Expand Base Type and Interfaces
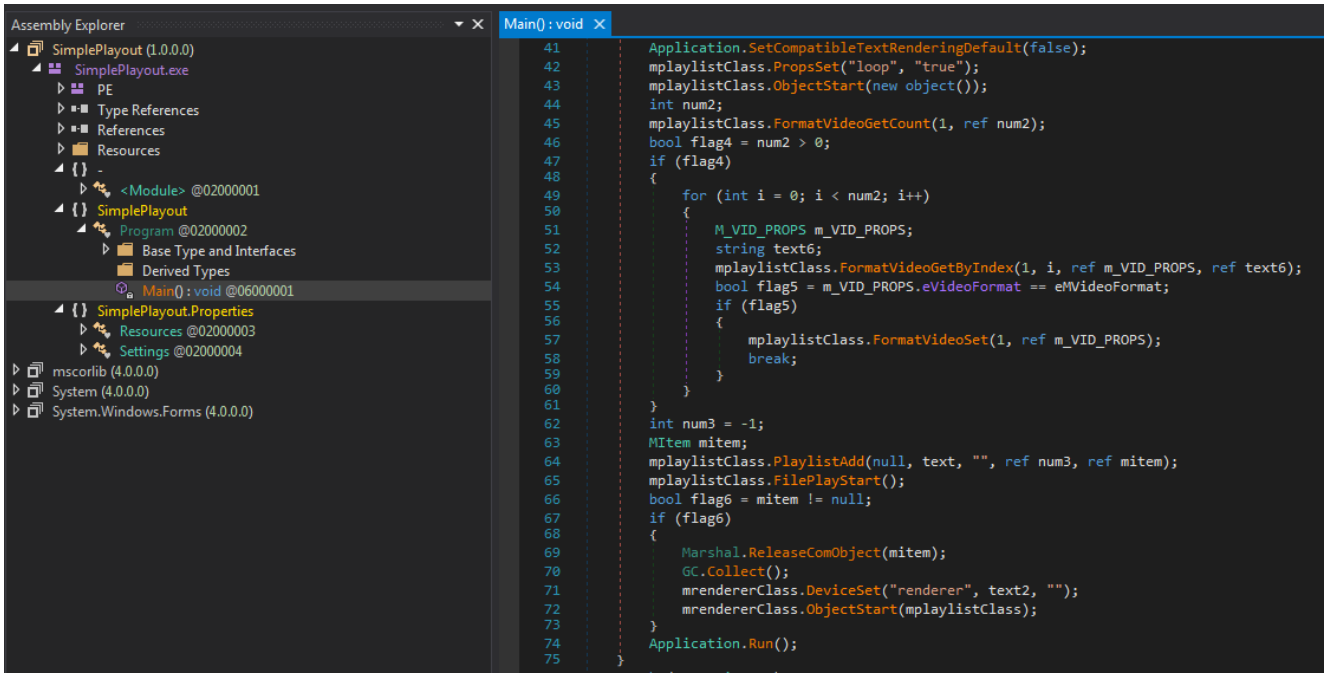The image size is (1327, 676). 106,250
